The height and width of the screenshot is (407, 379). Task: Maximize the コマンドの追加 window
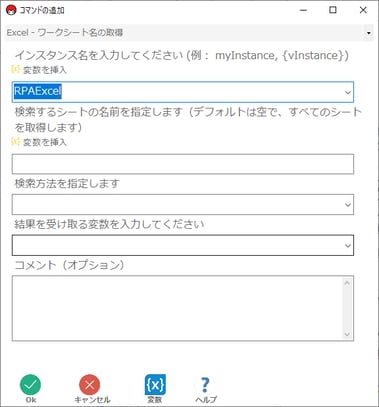(333, 10)
